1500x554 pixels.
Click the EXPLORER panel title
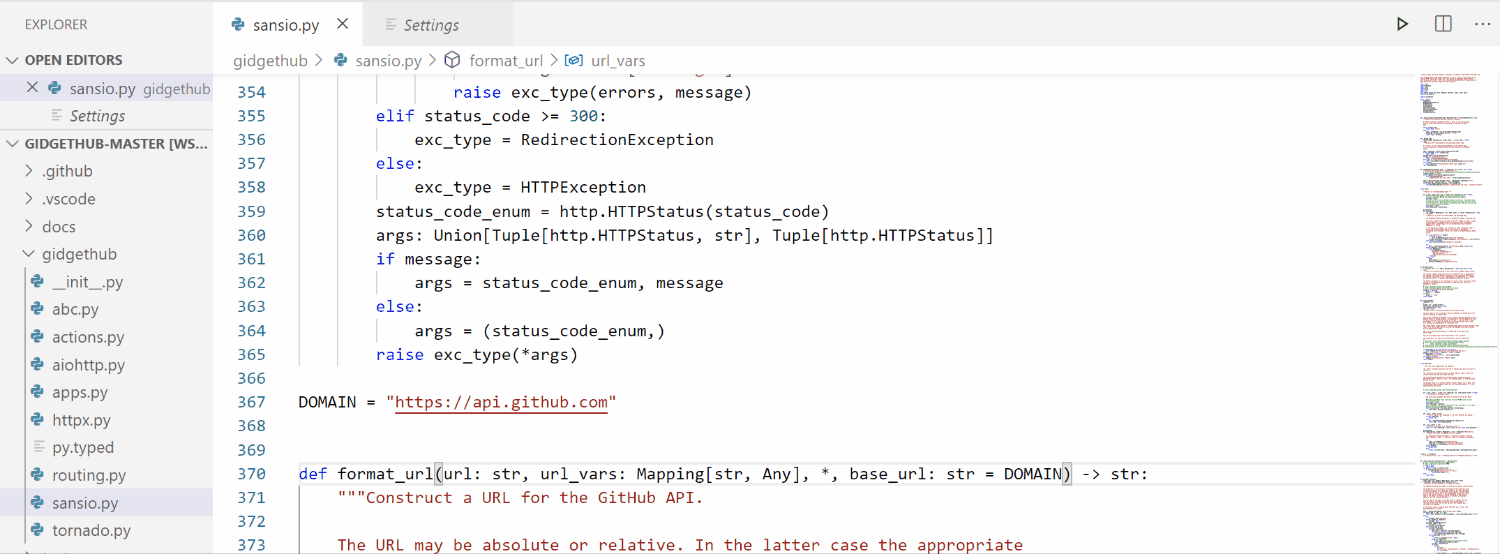(x=56, y=24)
